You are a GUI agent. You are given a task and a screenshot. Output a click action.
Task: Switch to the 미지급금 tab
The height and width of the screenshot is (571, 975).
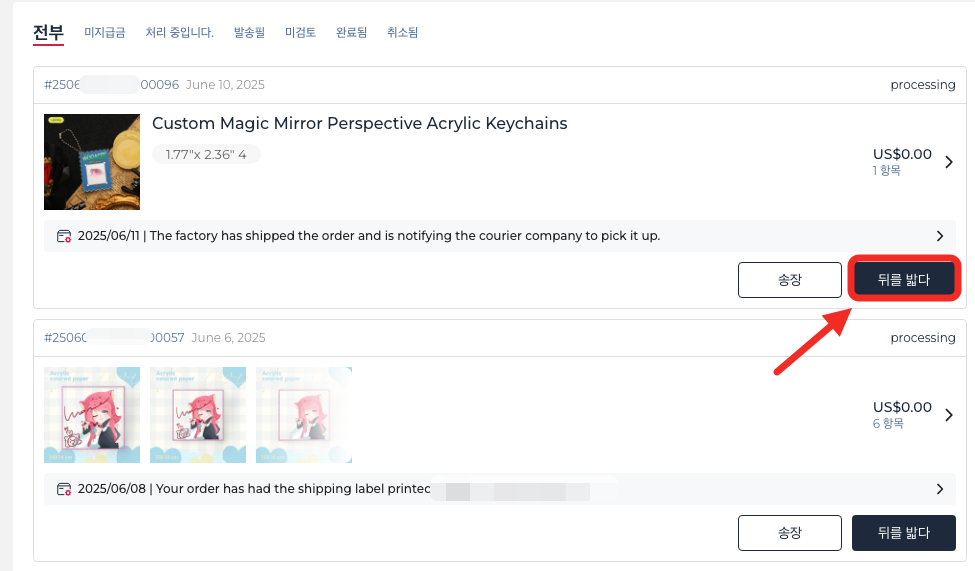point(105,33)
